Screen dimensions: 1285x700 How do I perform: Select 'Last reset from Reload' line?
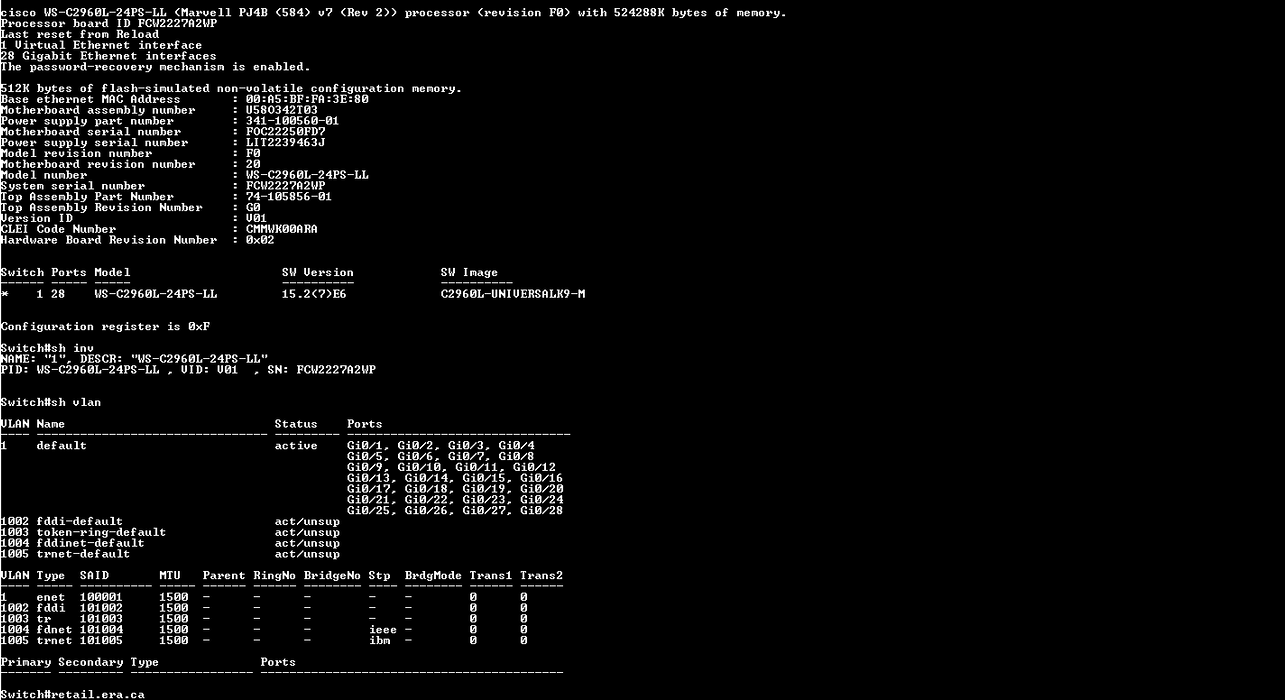click(80, 35)
